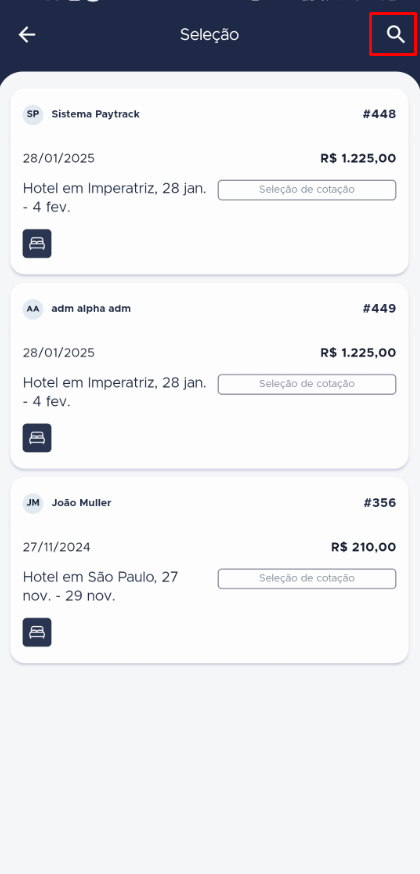
Task: Click Seleção de cotação in João Muller's card
Action: click(x=307, y=578)
